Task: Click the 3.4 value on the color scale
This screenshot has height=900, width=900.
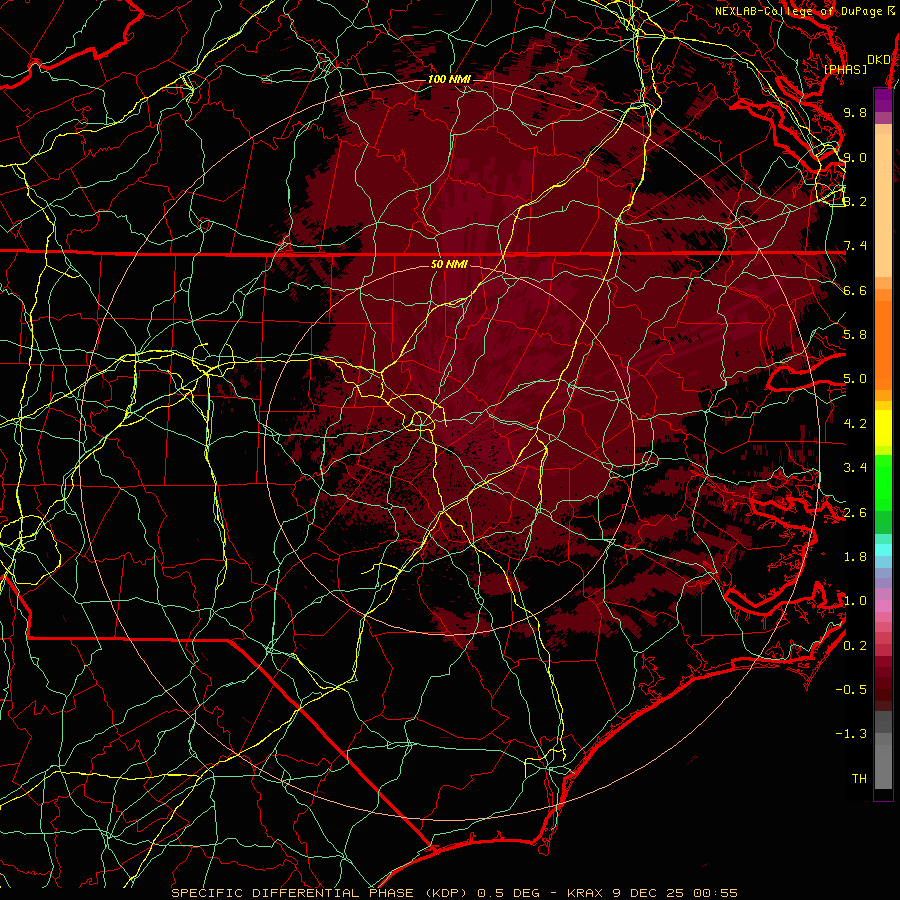Action: [855, 468]
